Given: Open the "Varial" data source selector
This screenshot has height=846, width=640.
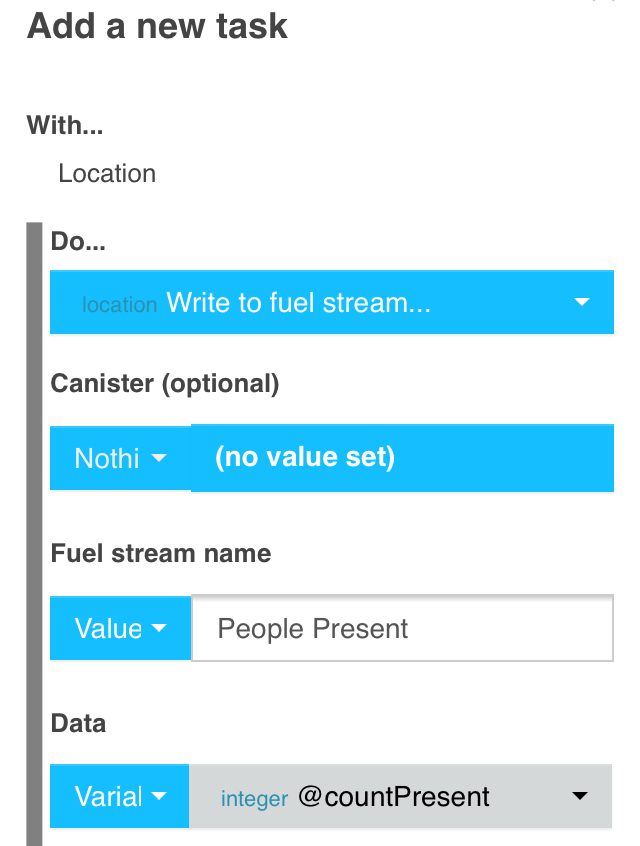Looking at the screenshot, I should (x=119, y=796).
